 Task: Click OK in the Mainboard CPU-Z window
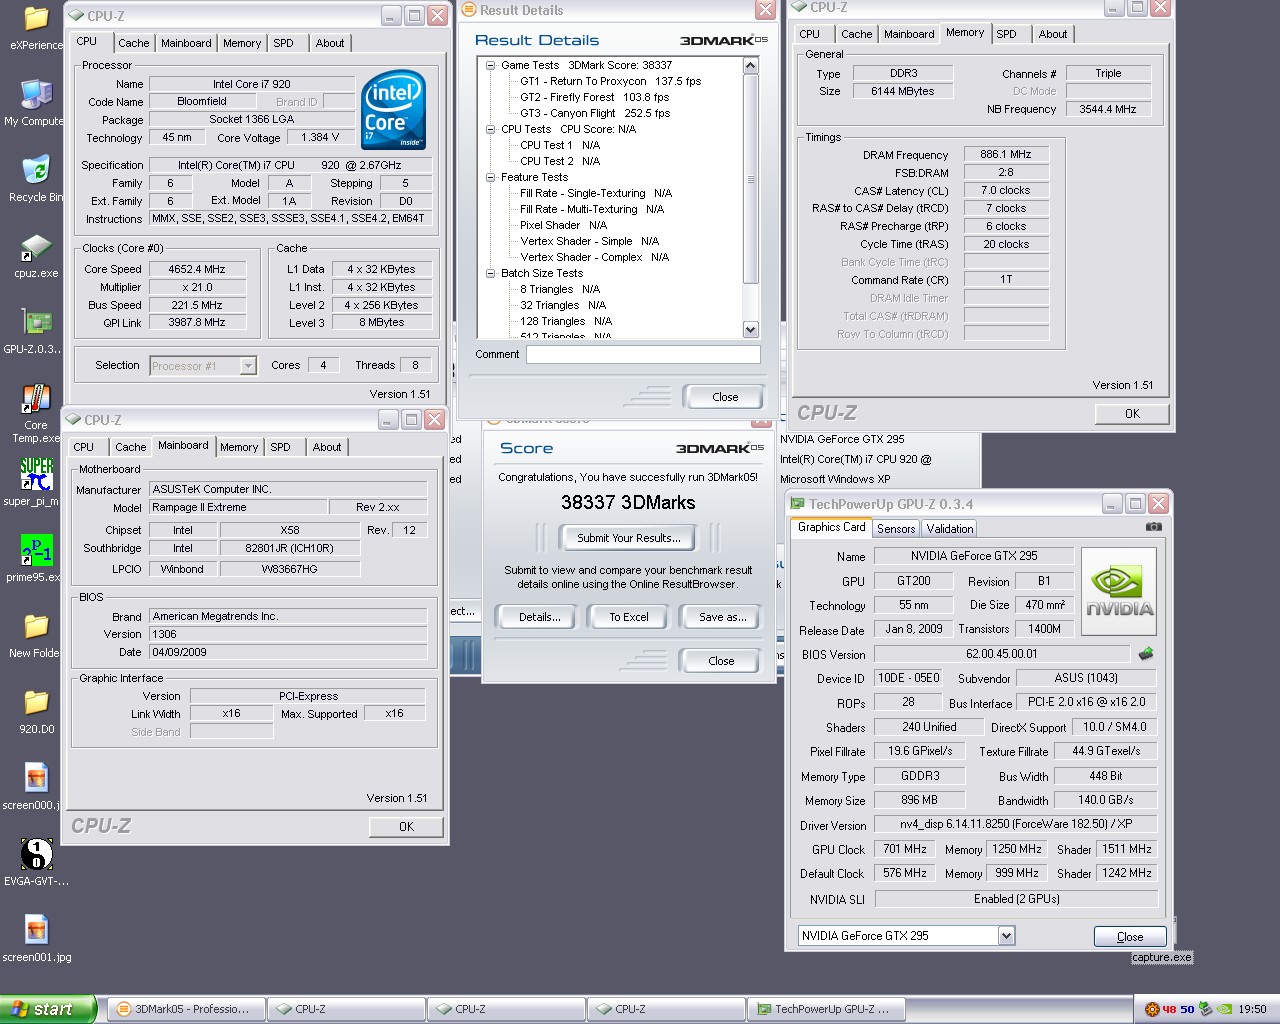(x=406, y=827)
